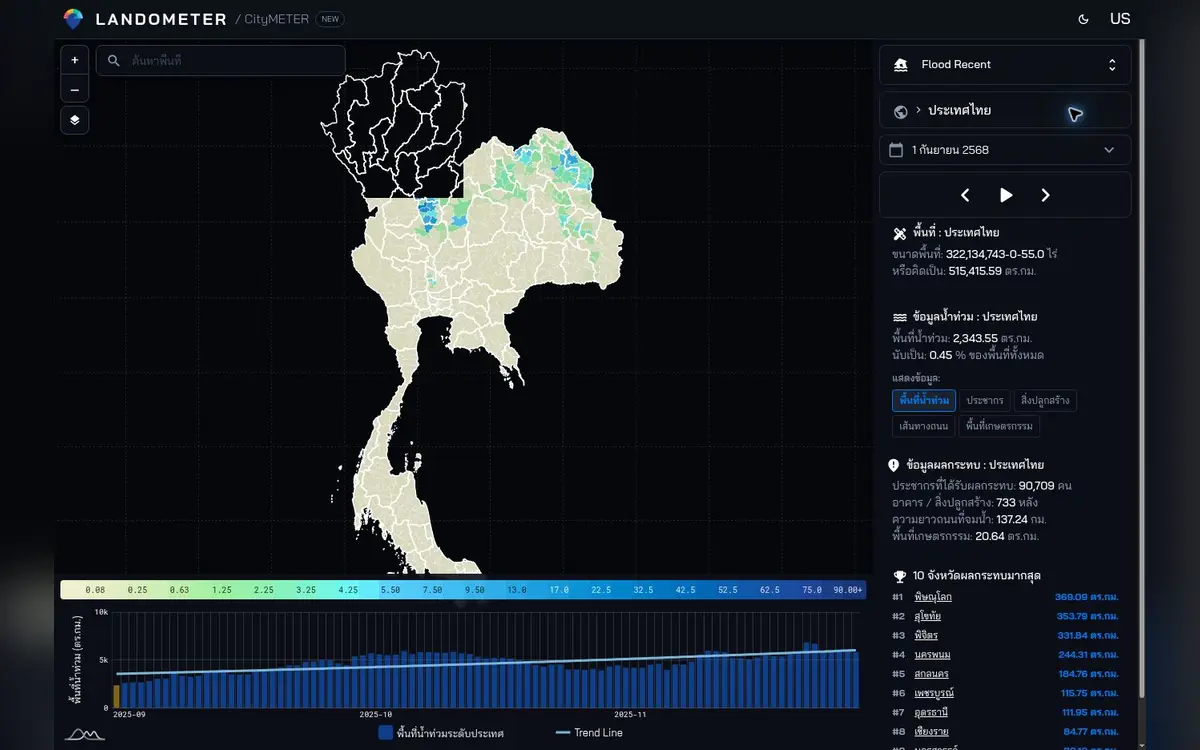Click the trophy icon in top provinces

898,576
